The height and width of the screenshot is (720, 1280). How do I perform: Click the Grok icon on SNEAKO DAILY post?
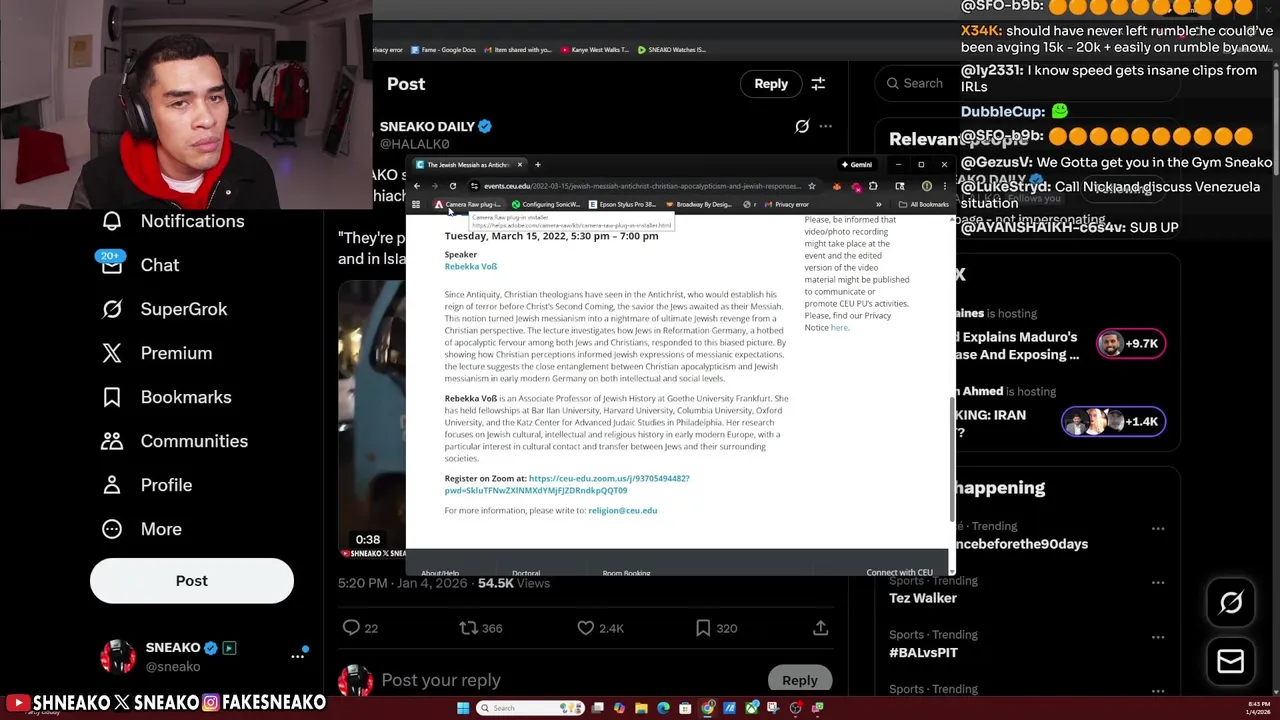[802, 126]
